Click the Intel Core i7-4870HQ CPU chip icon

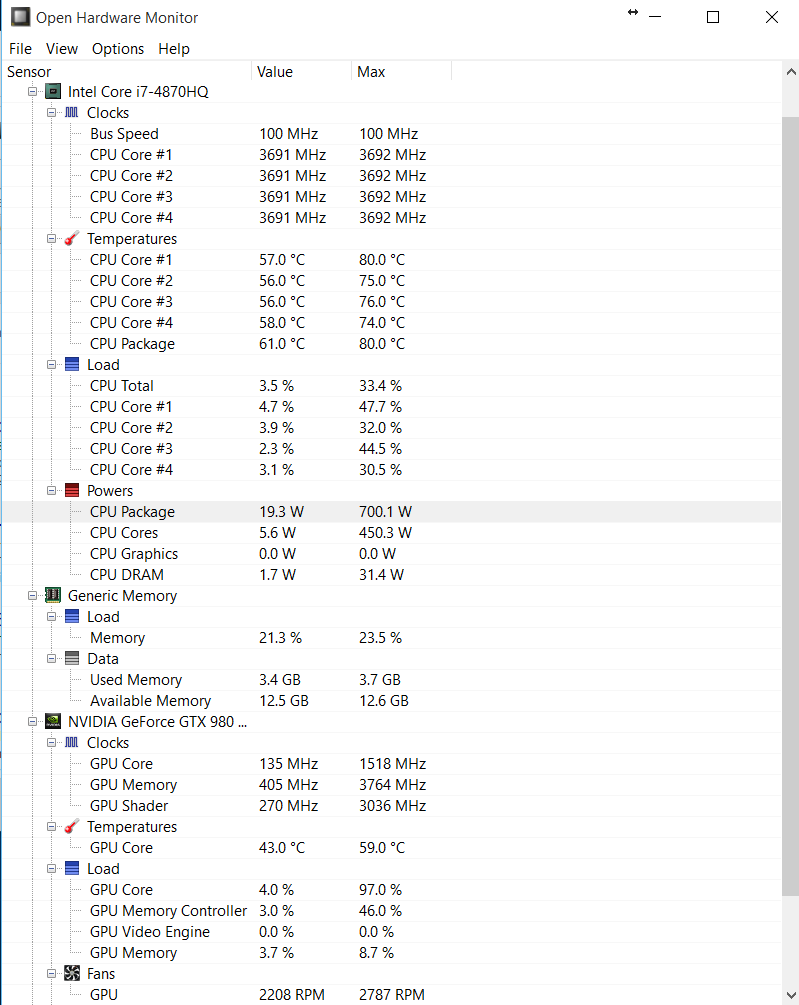[52, 91]
